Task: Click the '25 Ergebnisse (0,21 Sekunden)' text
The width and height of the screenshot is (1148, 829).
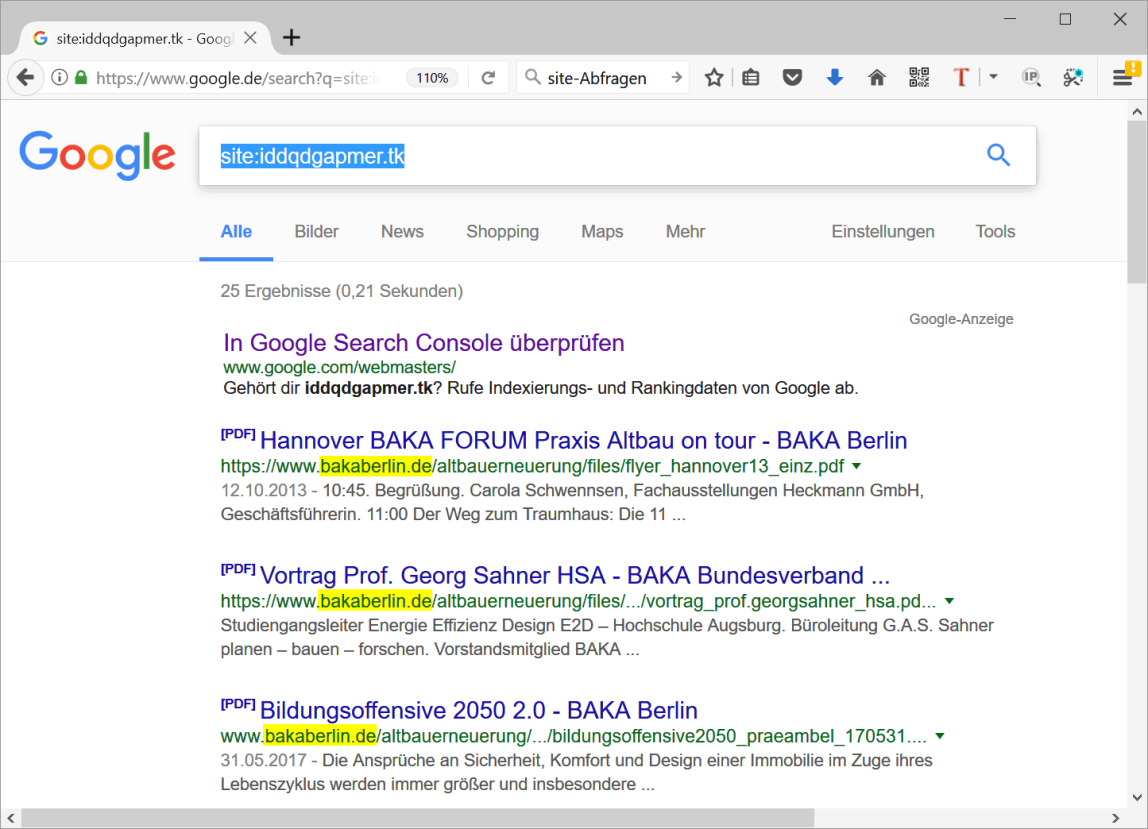Action: [x=342, y=291]
